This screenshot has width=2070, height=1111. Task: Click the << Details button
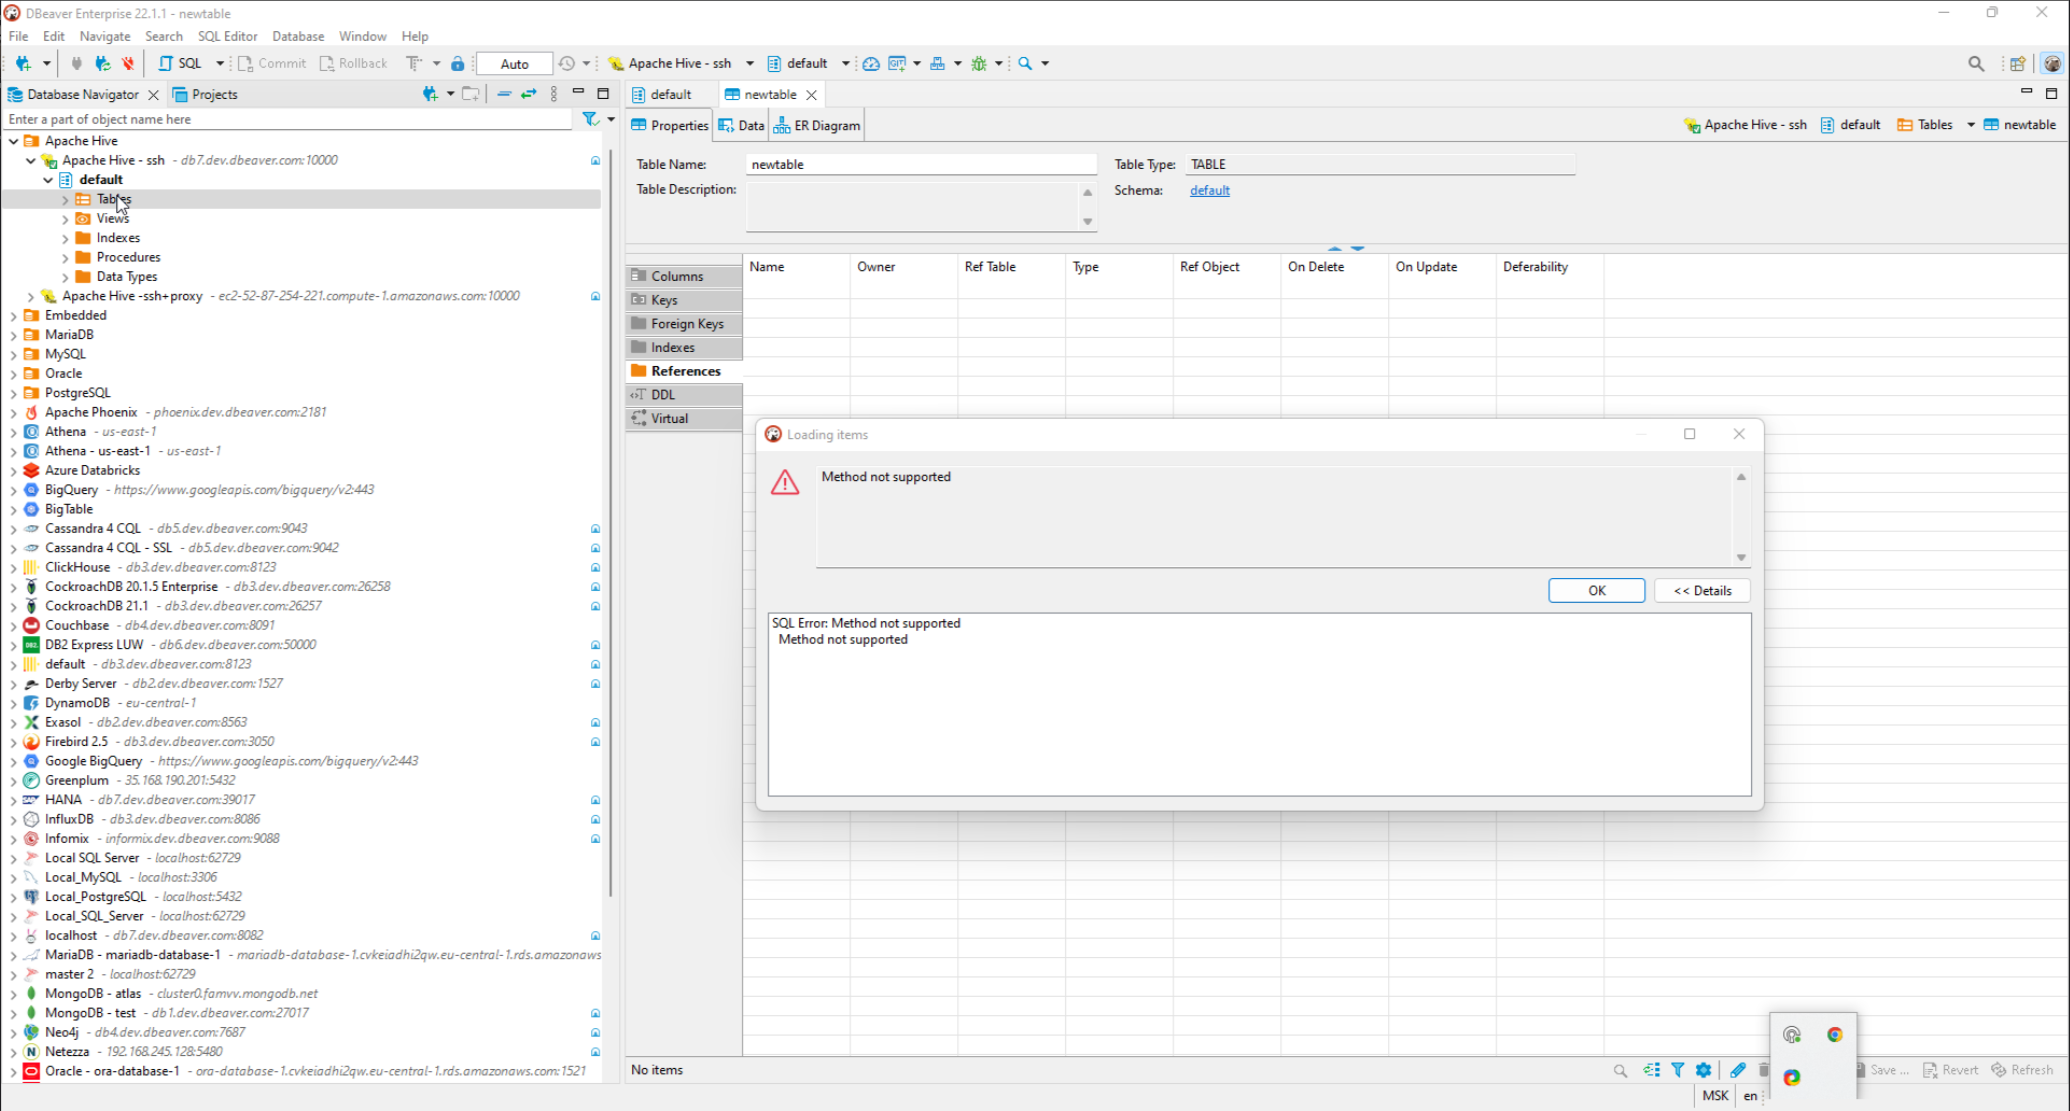(1702, 591)
